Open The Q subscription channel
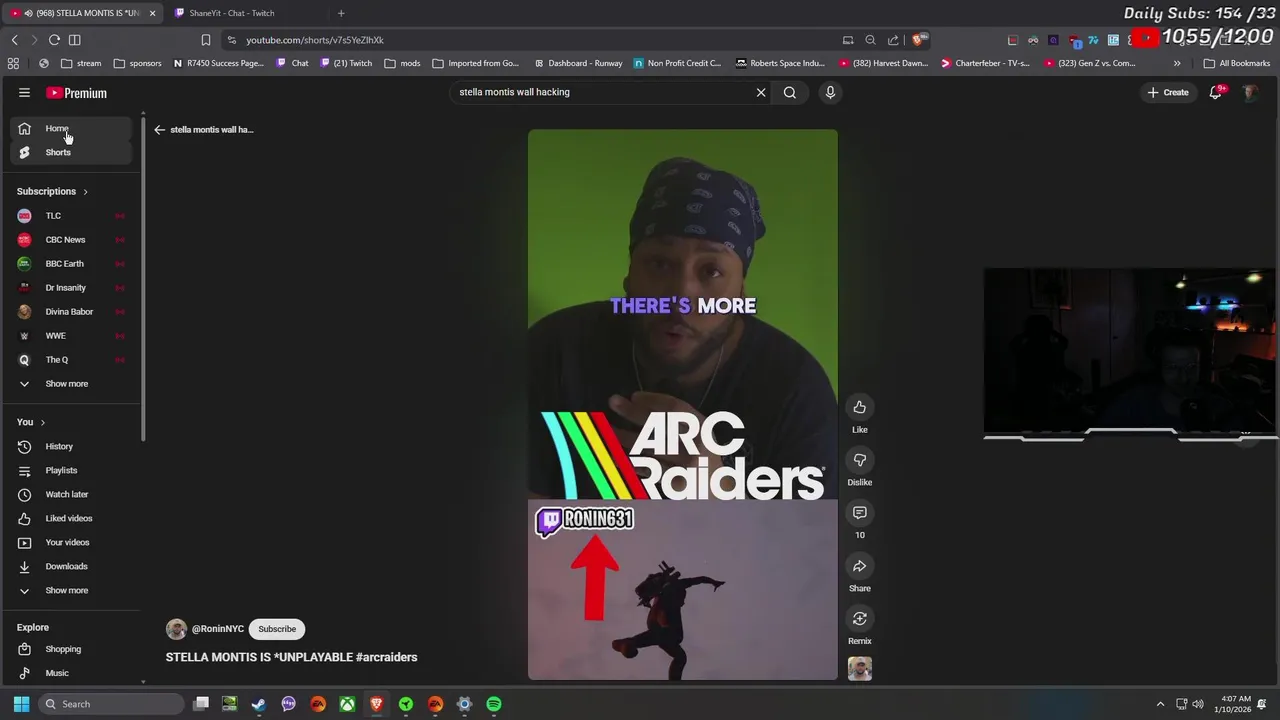This screenshot has height=720, width=1280. tap(72, 360)
